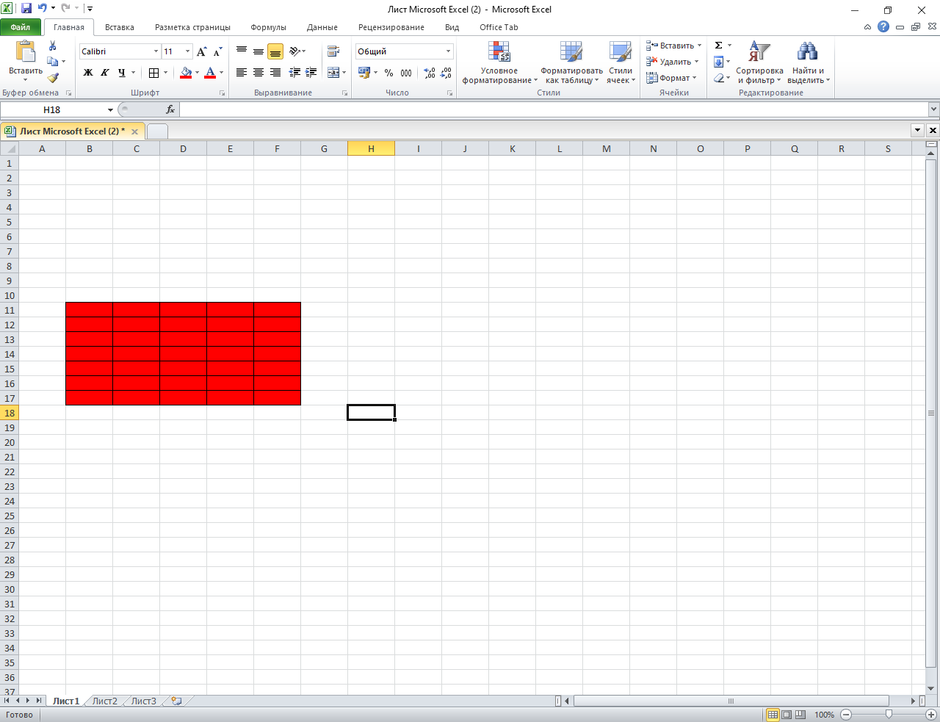Toggle italic formatting К
This screenshot has width=940, height=722.
(105, 73)
